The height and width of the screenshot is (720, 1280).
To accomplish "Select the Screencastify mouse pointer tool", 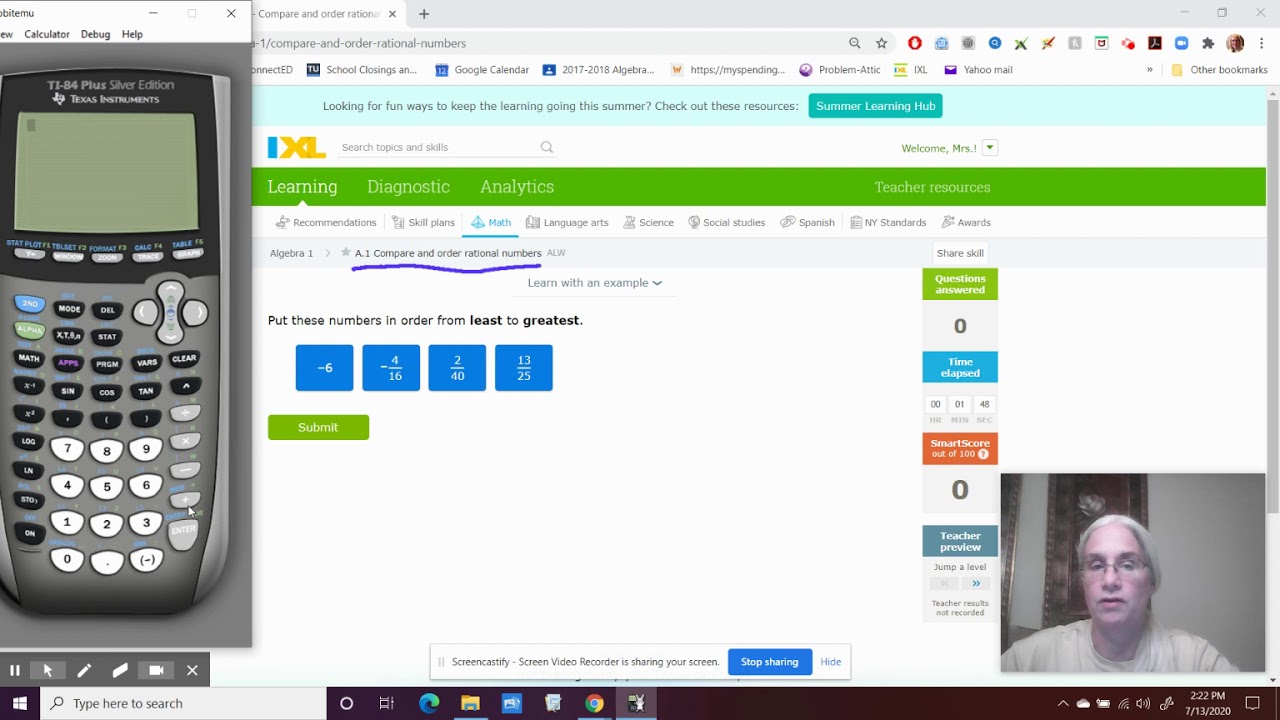I will pyautogui.click(x=48, y=670).
